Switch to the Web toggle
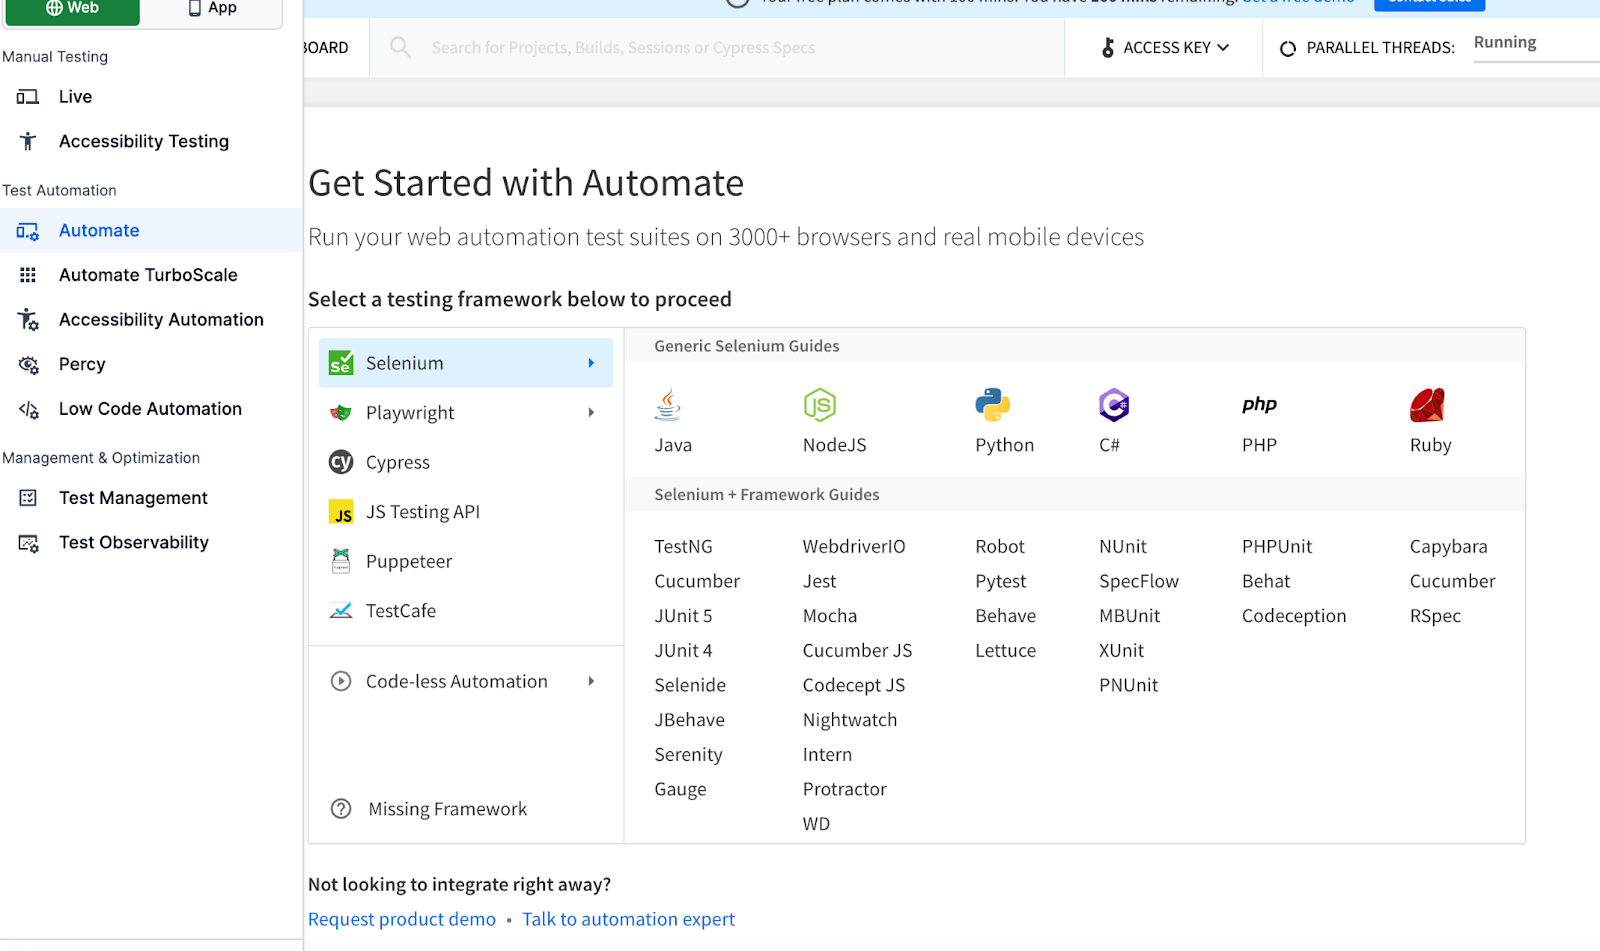Image resolution: width=1600 pixels, height=951 pixels. pyautogui.click(x=72, y=9)
